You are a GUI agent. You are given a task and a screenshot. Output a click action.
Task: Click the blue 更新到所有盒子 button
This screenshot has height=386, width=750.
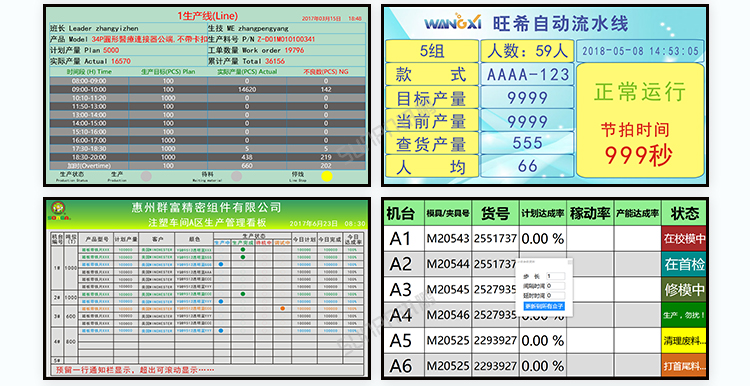(544, 306)
